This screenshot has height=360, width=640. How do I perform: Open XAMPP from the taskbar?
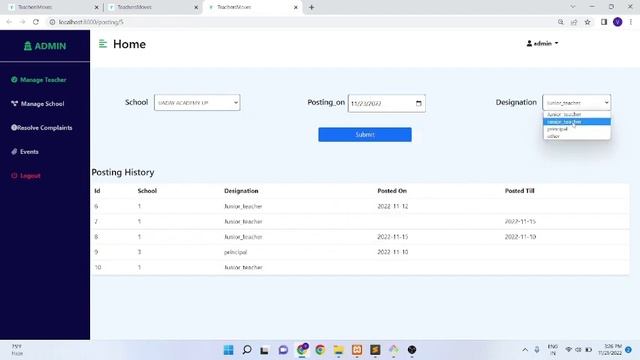coord(357,350)
